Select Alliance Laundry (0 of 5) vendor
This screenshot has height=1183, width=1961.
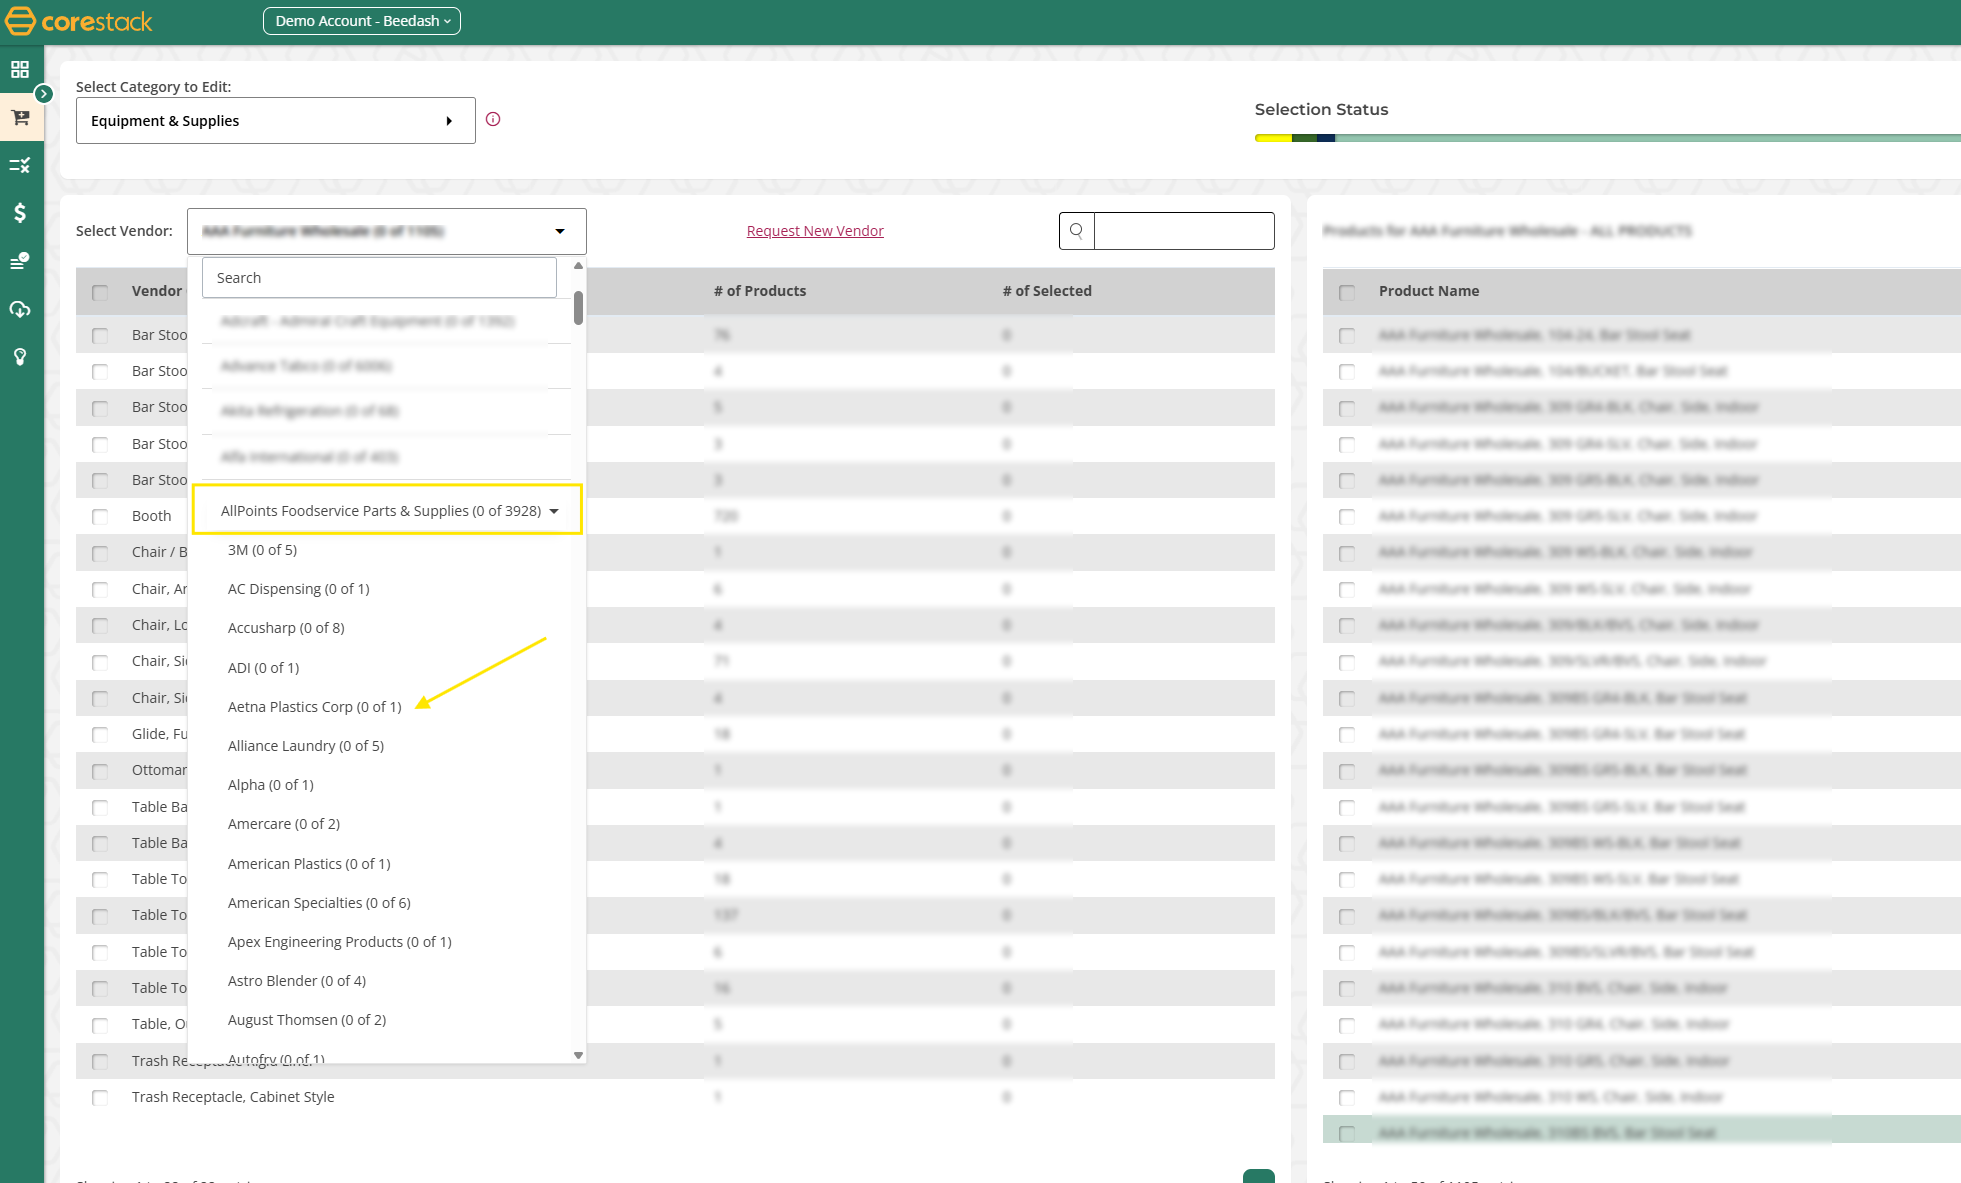[x=305, y=746]
